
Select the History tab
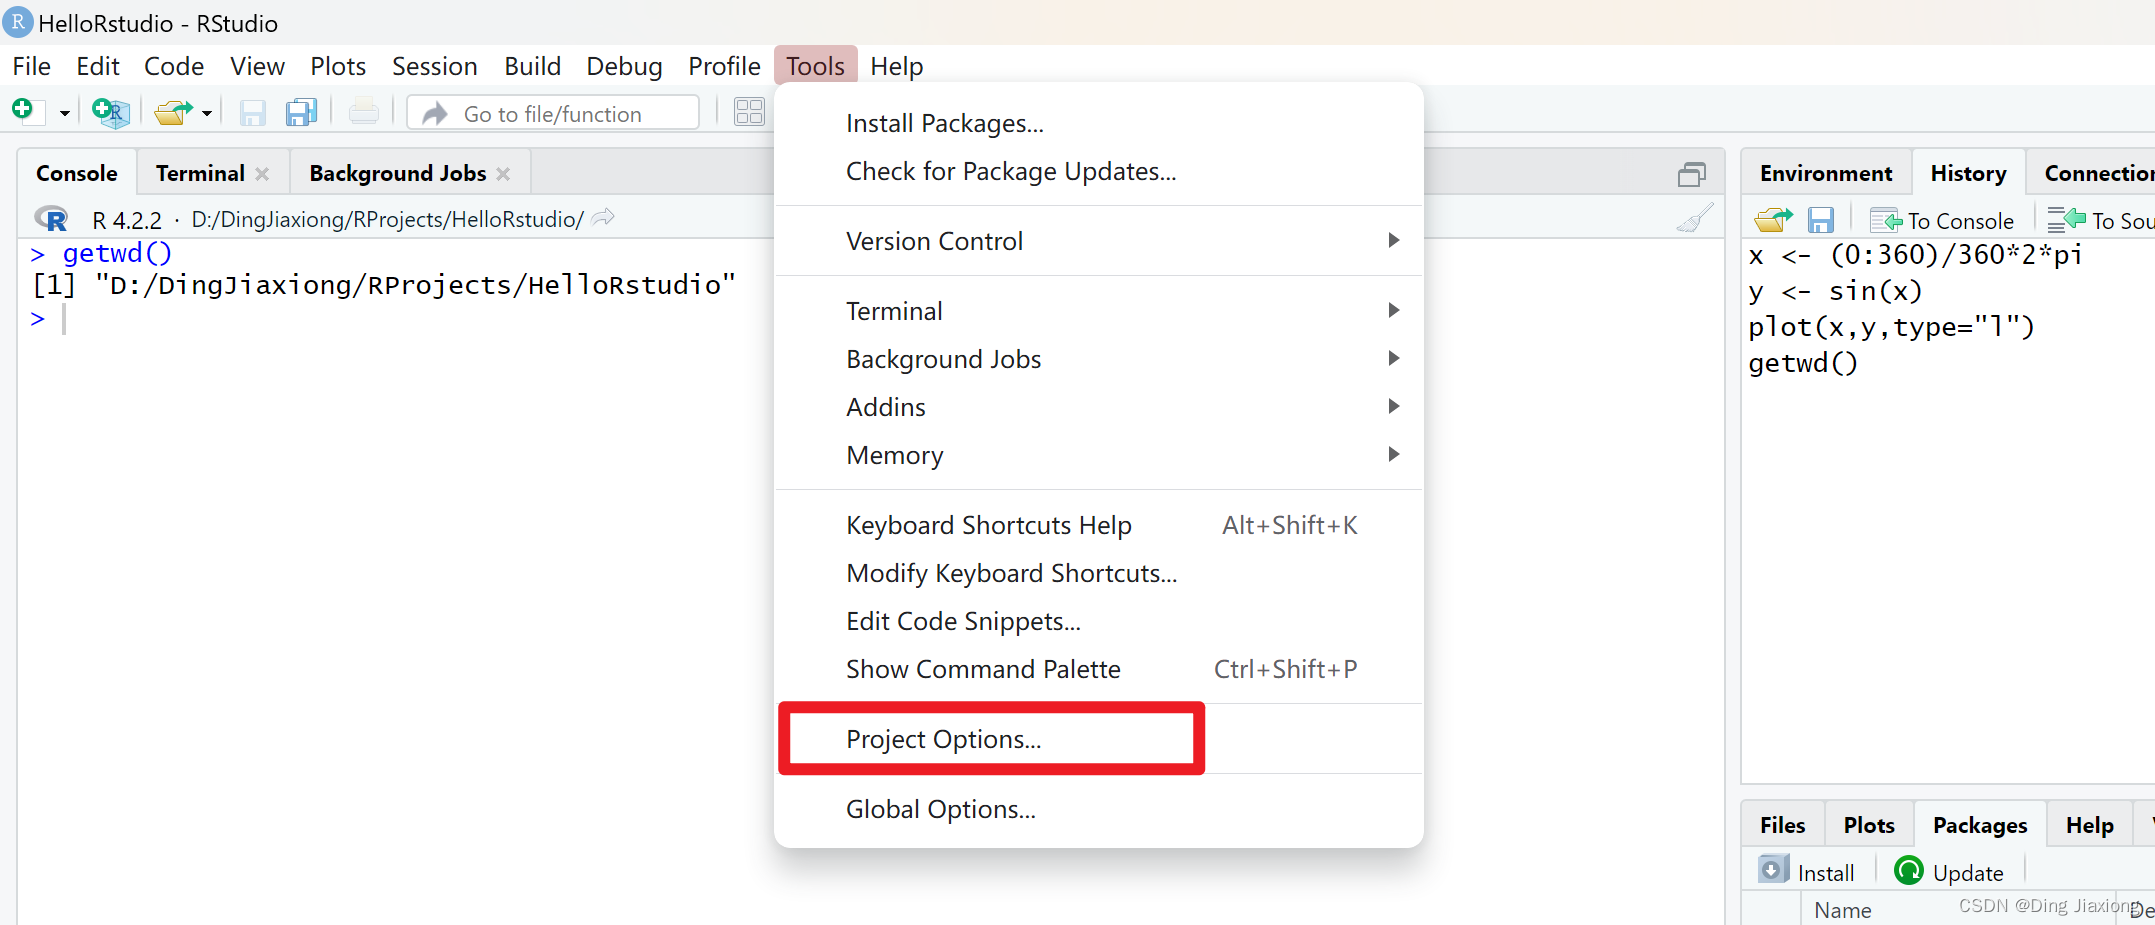(1968, 173)
